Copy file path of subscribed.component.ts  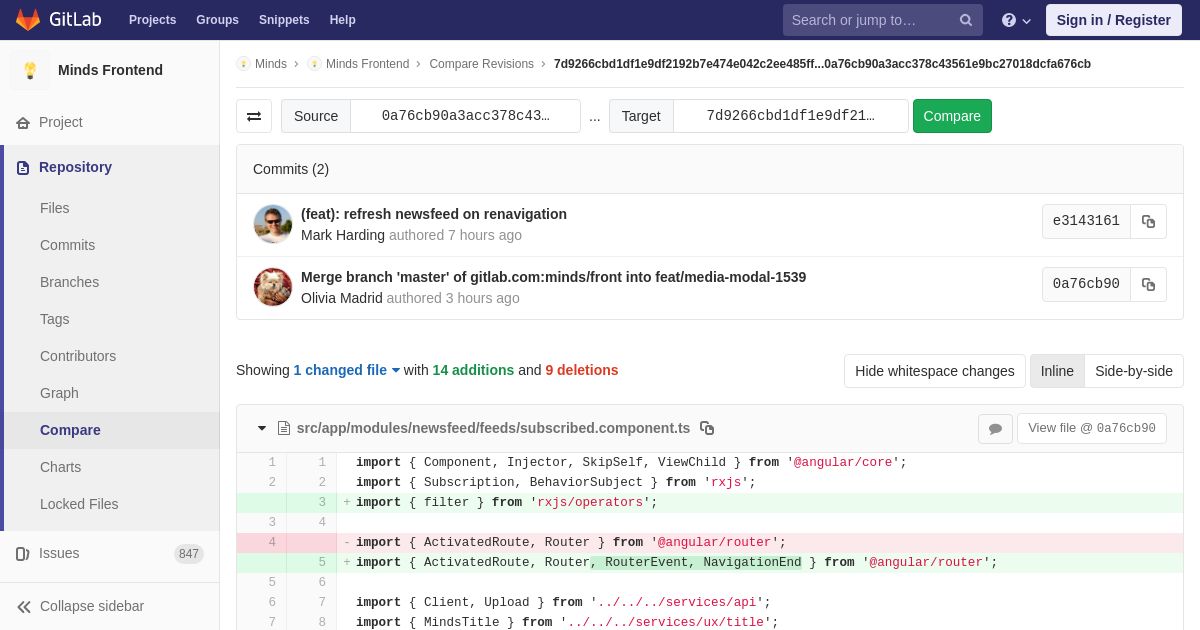click(x=707, y=428)
